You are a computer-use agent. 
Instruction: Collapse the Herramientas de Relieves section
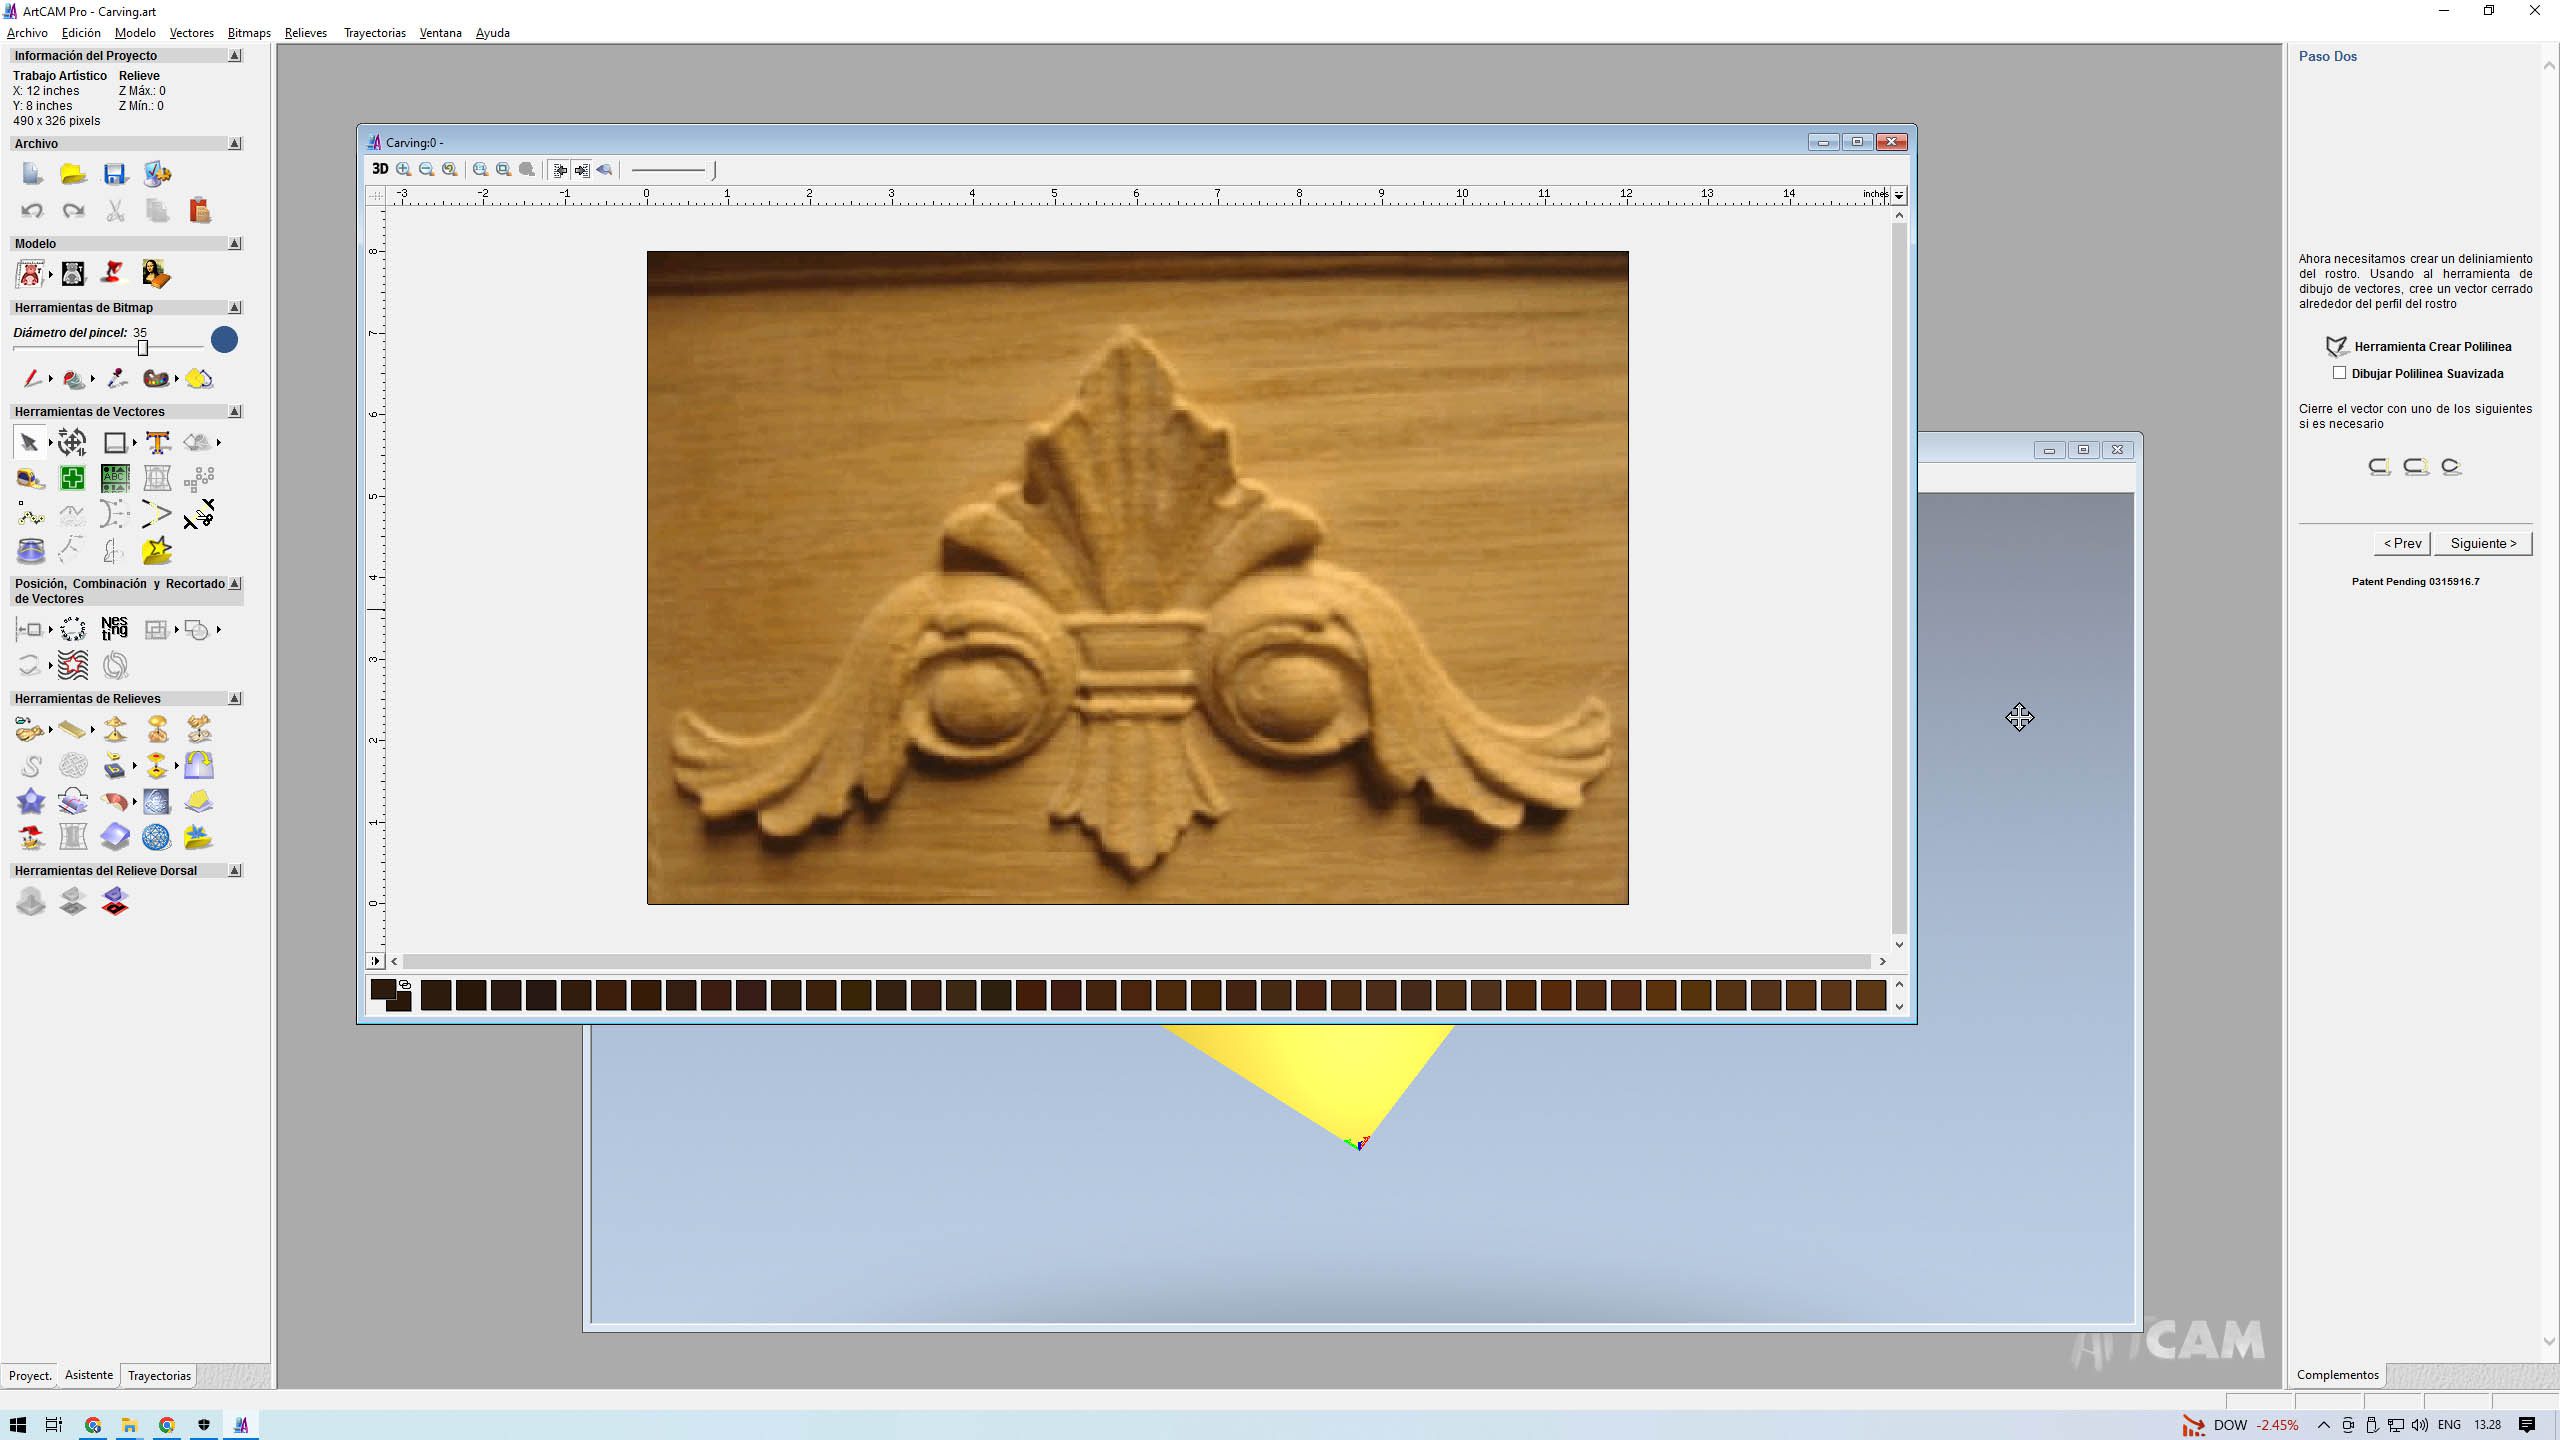coord(235,698)
